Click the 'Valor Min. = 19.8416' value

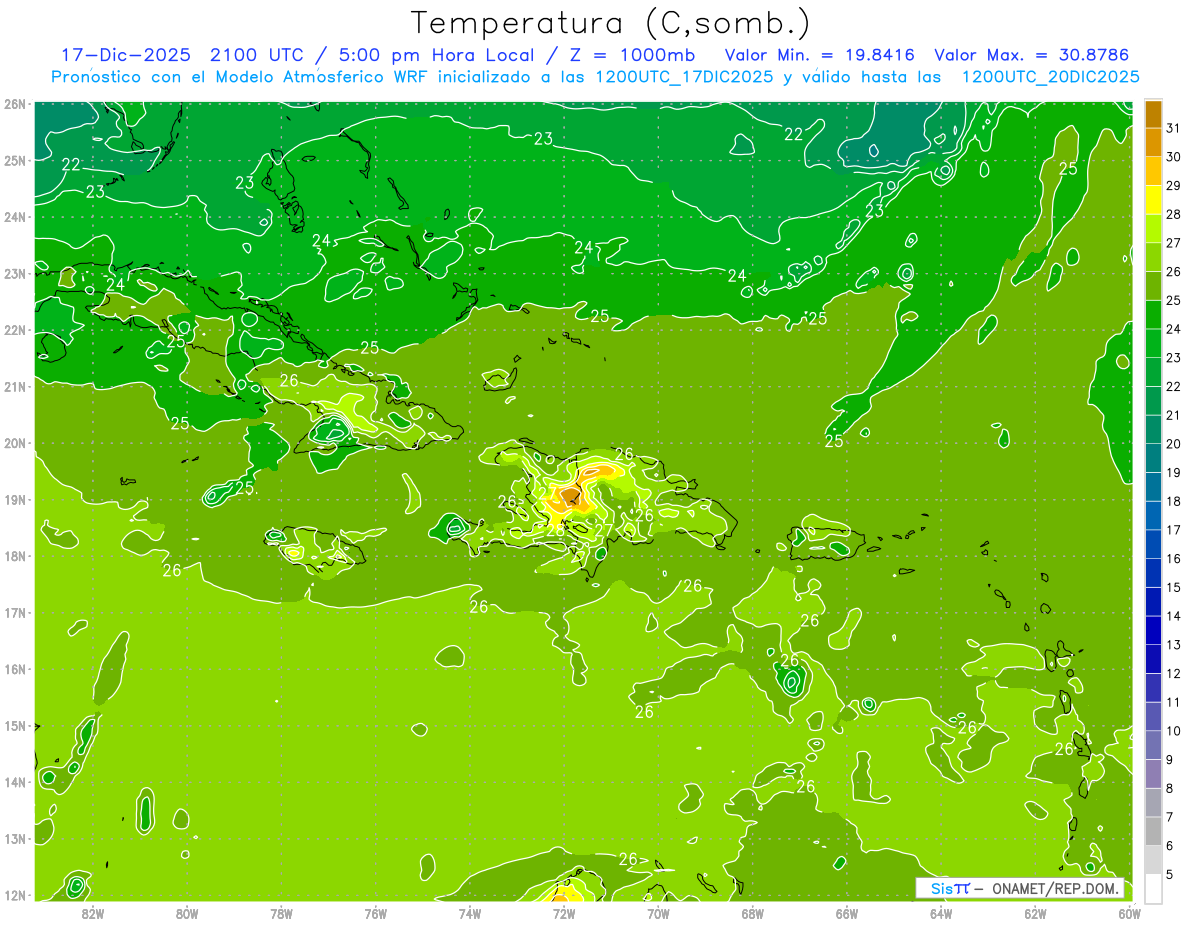pyautogui.click(x=819, y=55)
